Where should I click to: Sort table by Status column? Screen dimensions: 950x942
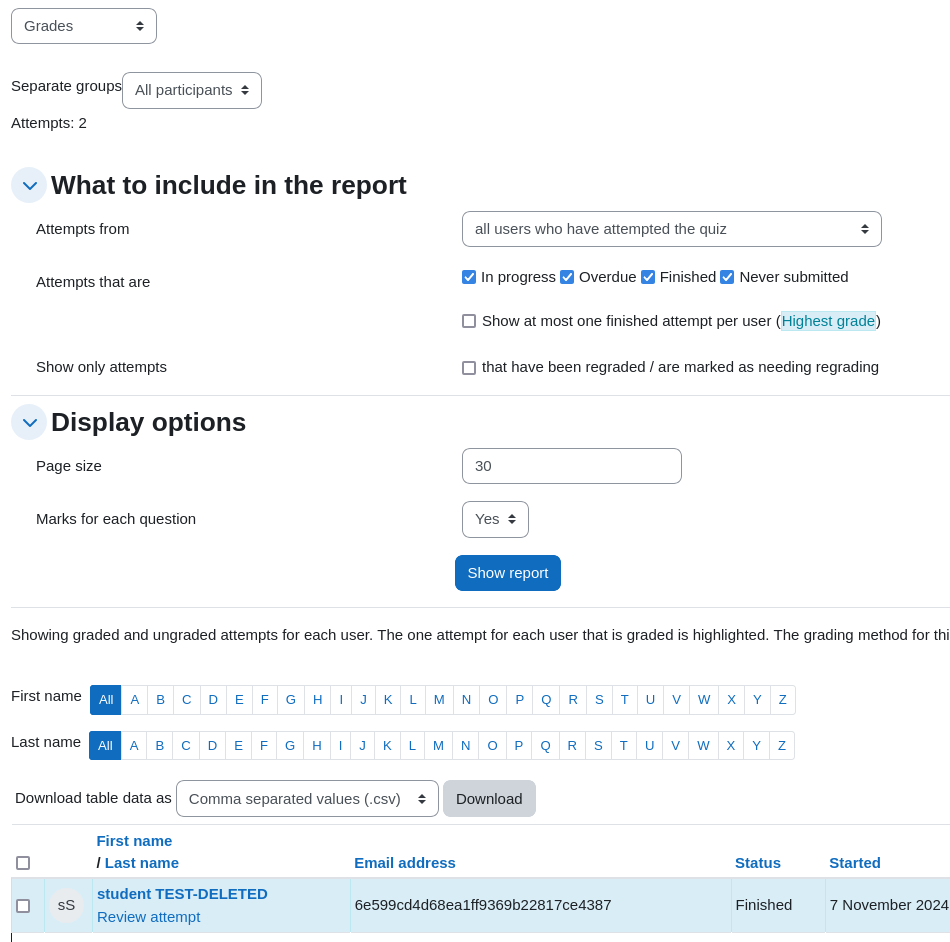758,863
